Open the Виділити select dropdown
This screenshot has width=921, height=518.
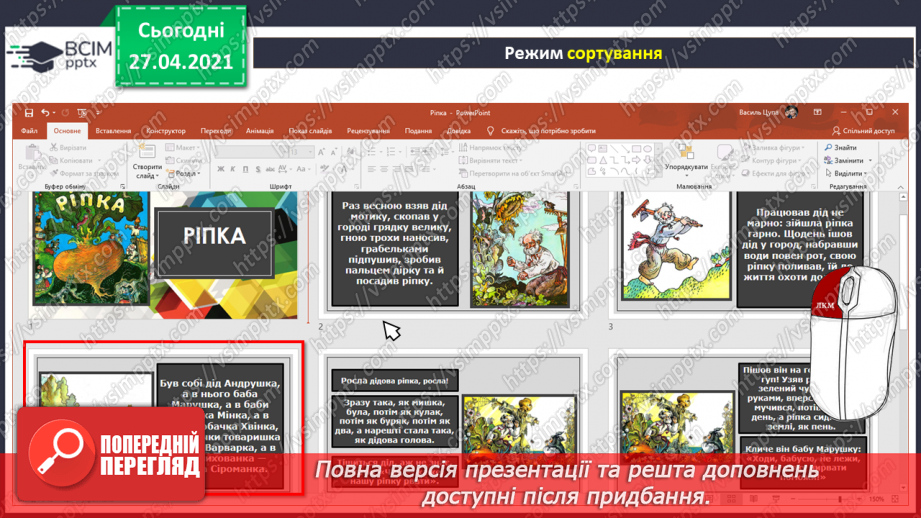click(846, 173)
